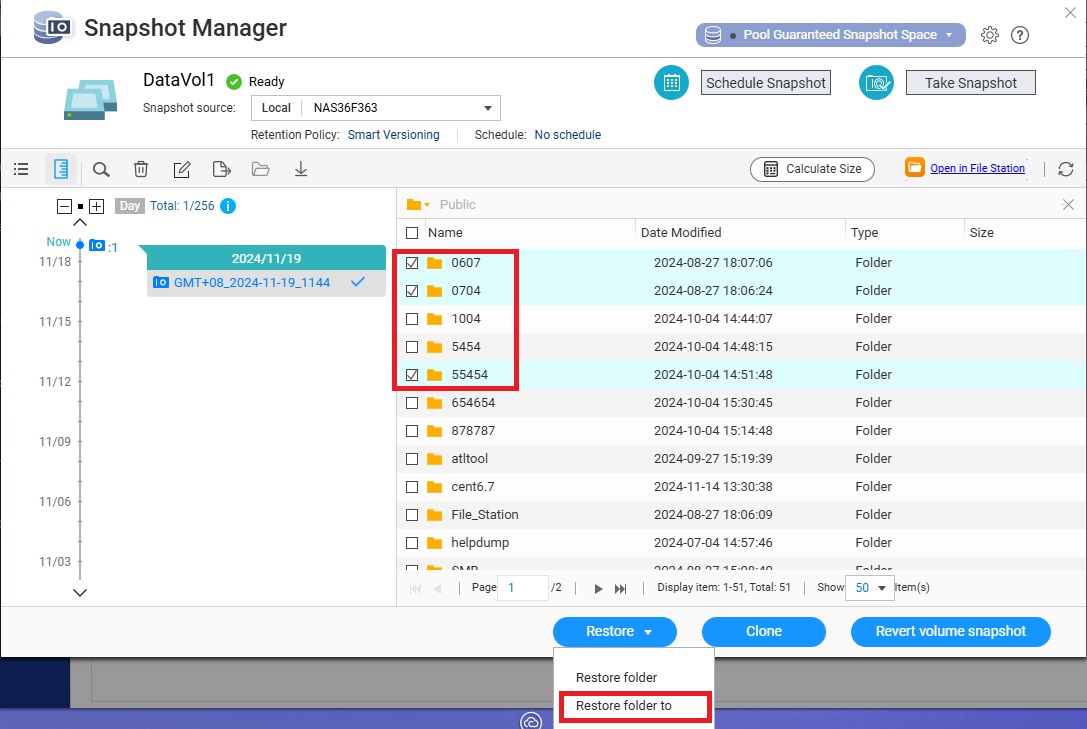The width and height of the screenshot is (1087, 729).
Task: Click the zoom out minus timeline icon
Action: click(64, 206)
